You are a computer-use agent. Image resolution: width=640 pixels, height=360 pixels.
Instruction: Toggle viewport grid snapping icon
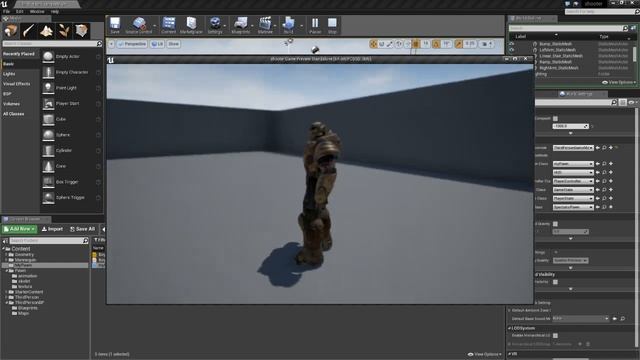pyautogui.click(x=416, y=44)
